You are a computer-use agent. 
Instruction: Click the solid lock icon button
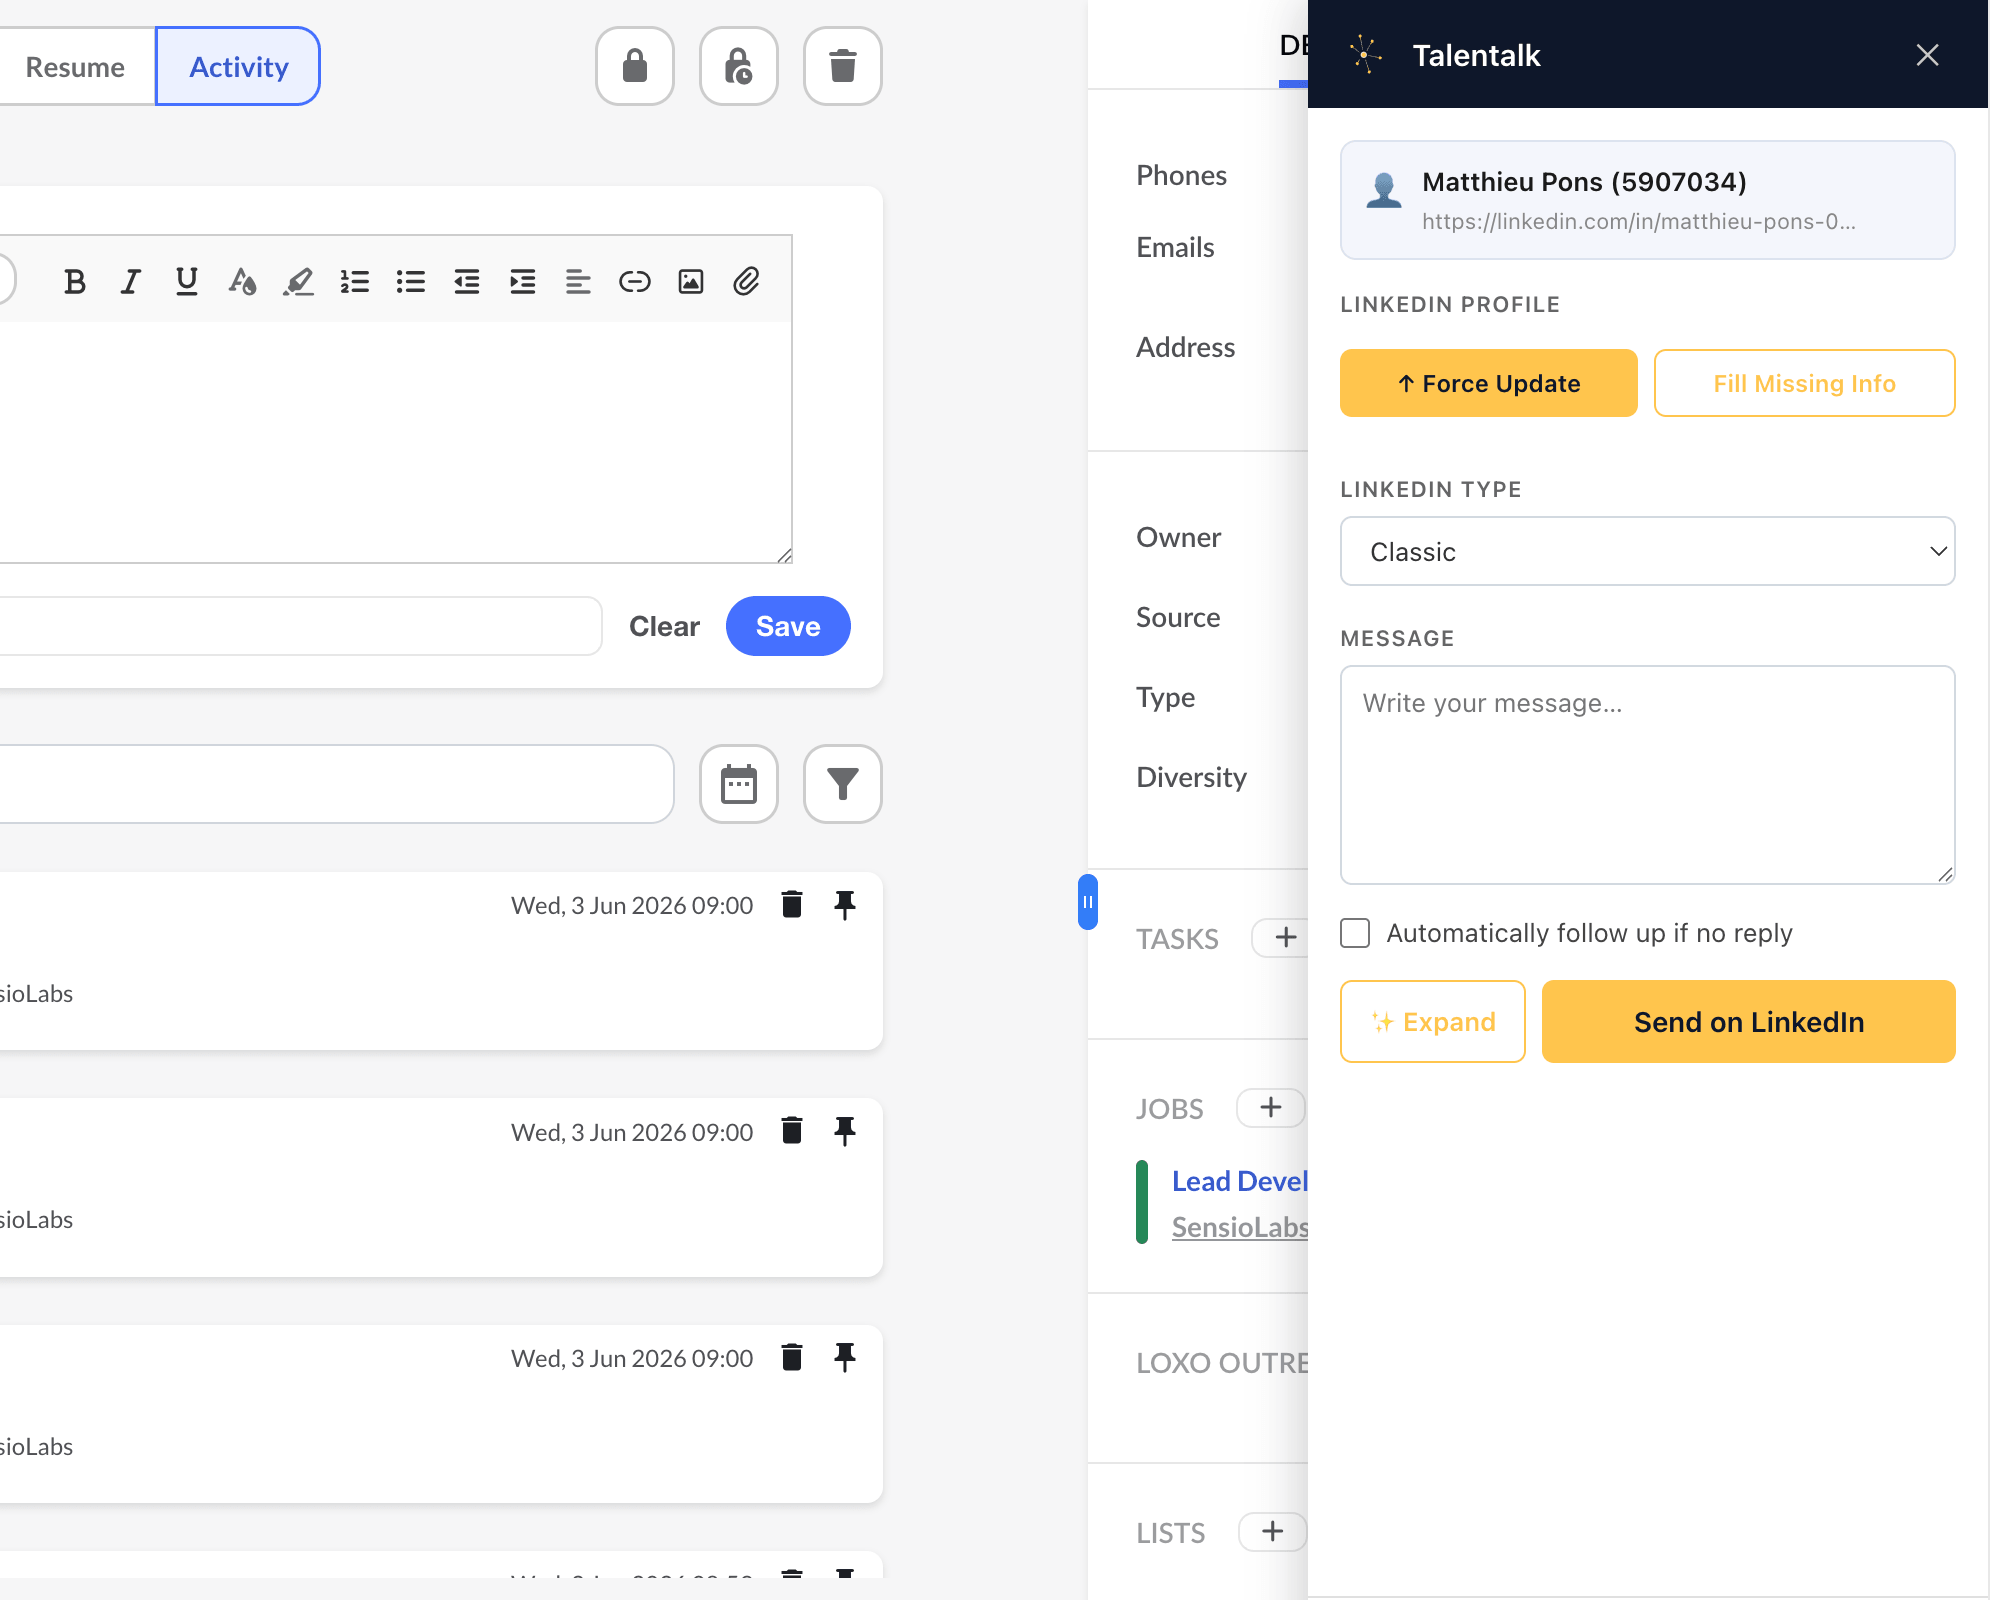pos(635,67)
